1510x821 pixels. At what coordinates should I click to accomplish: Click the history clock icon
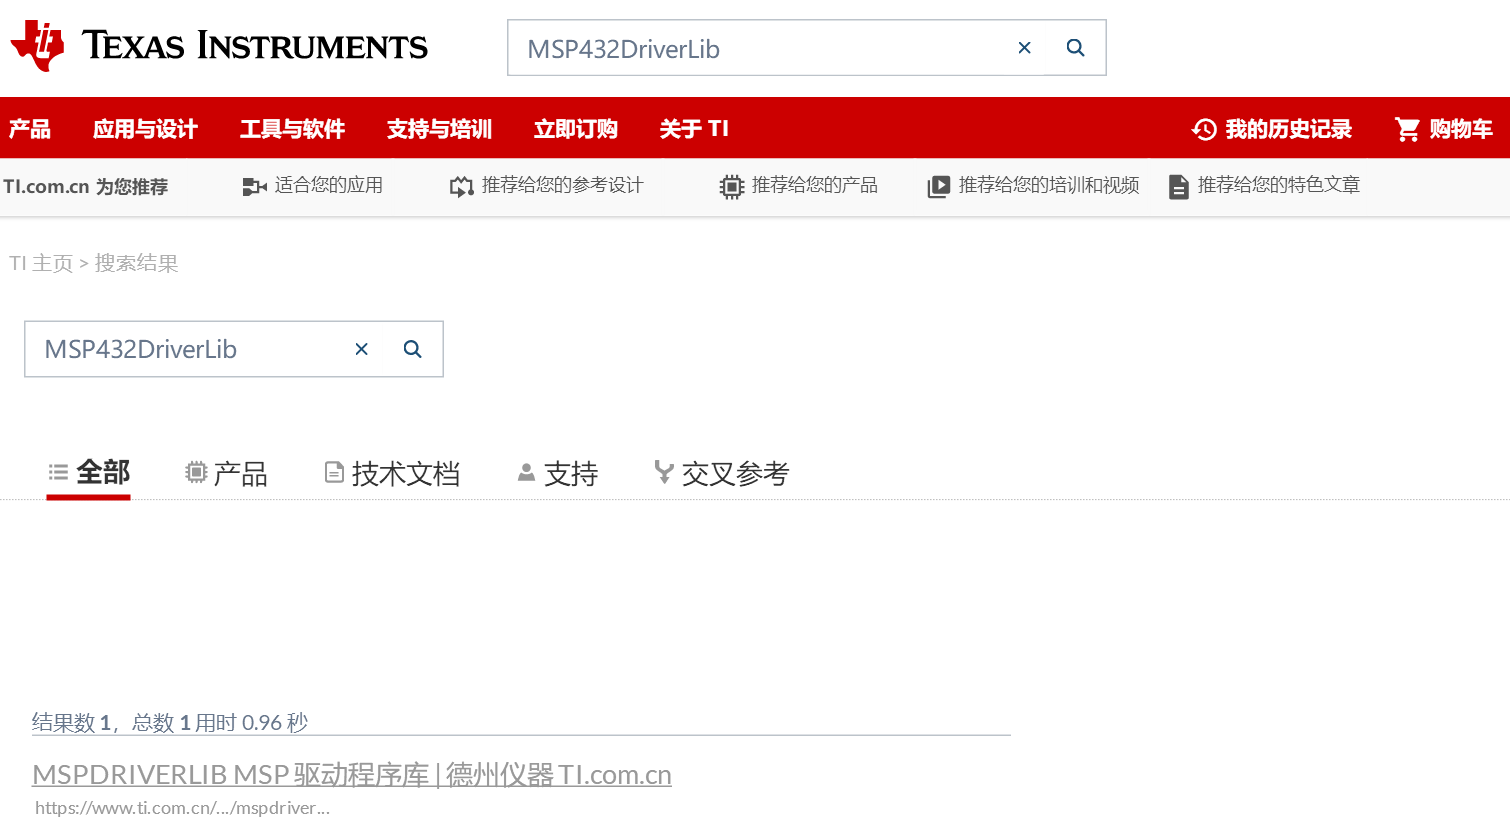(x=1204, y=129)
